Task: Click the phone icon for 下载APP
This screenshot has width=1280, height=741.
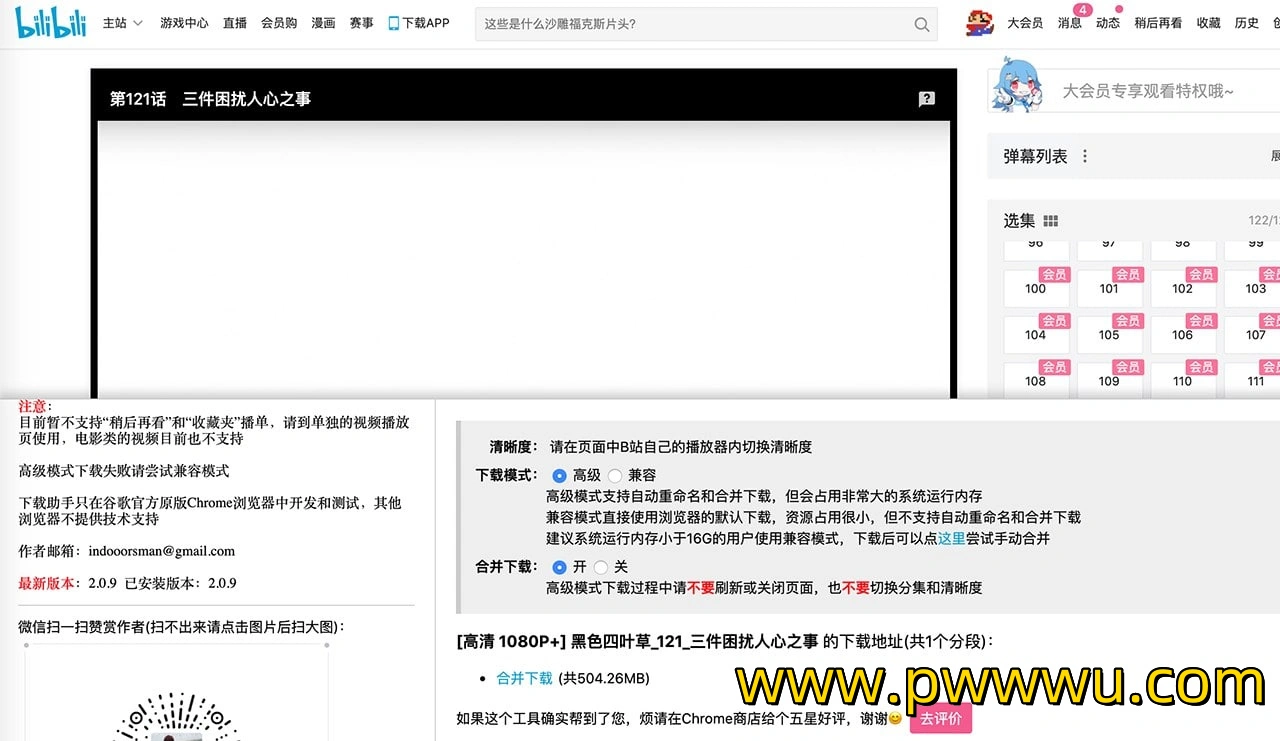Action: click(x=394, y=23)
